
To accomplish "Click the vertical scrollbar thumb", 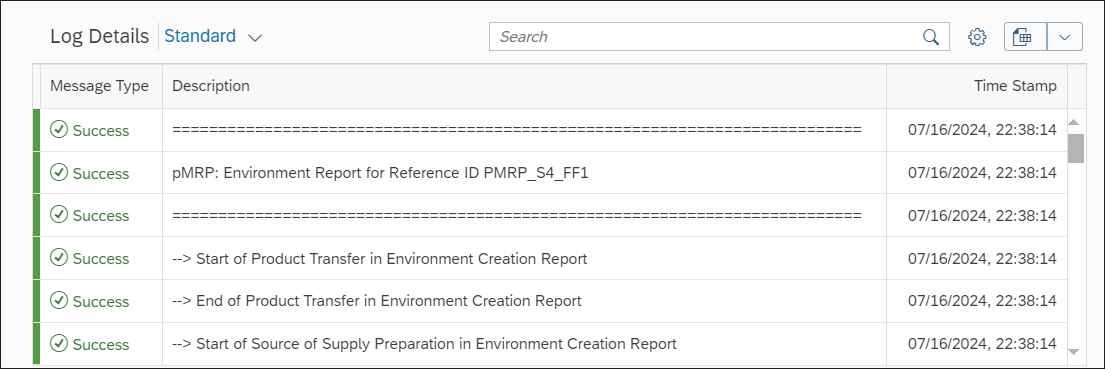I will click(1075, 148).
